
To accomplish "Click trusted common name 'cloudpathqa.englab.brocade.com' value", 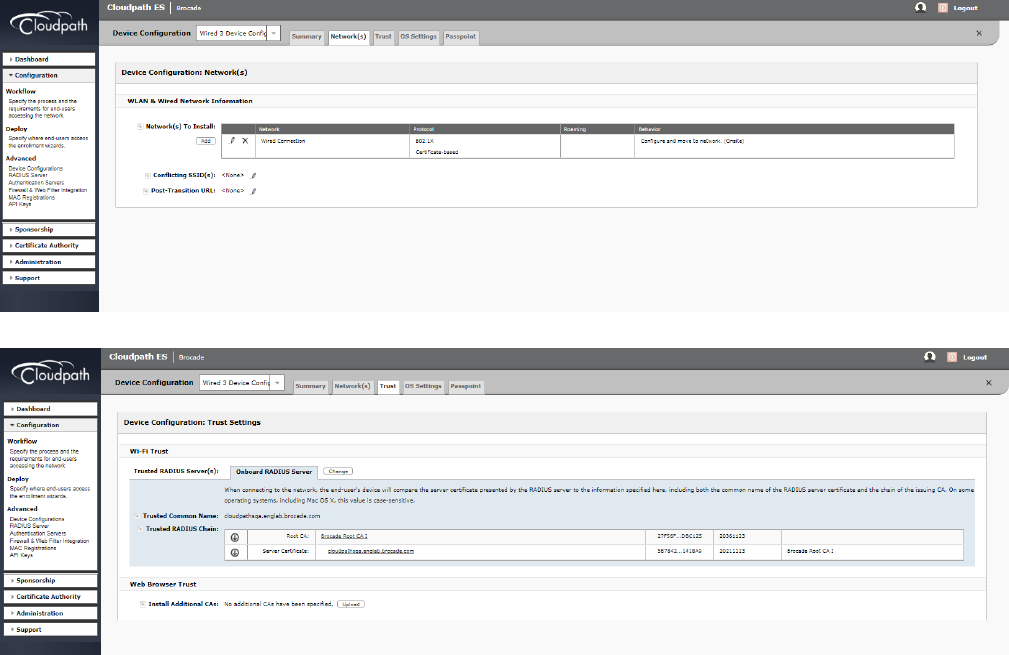I will 272,516.
